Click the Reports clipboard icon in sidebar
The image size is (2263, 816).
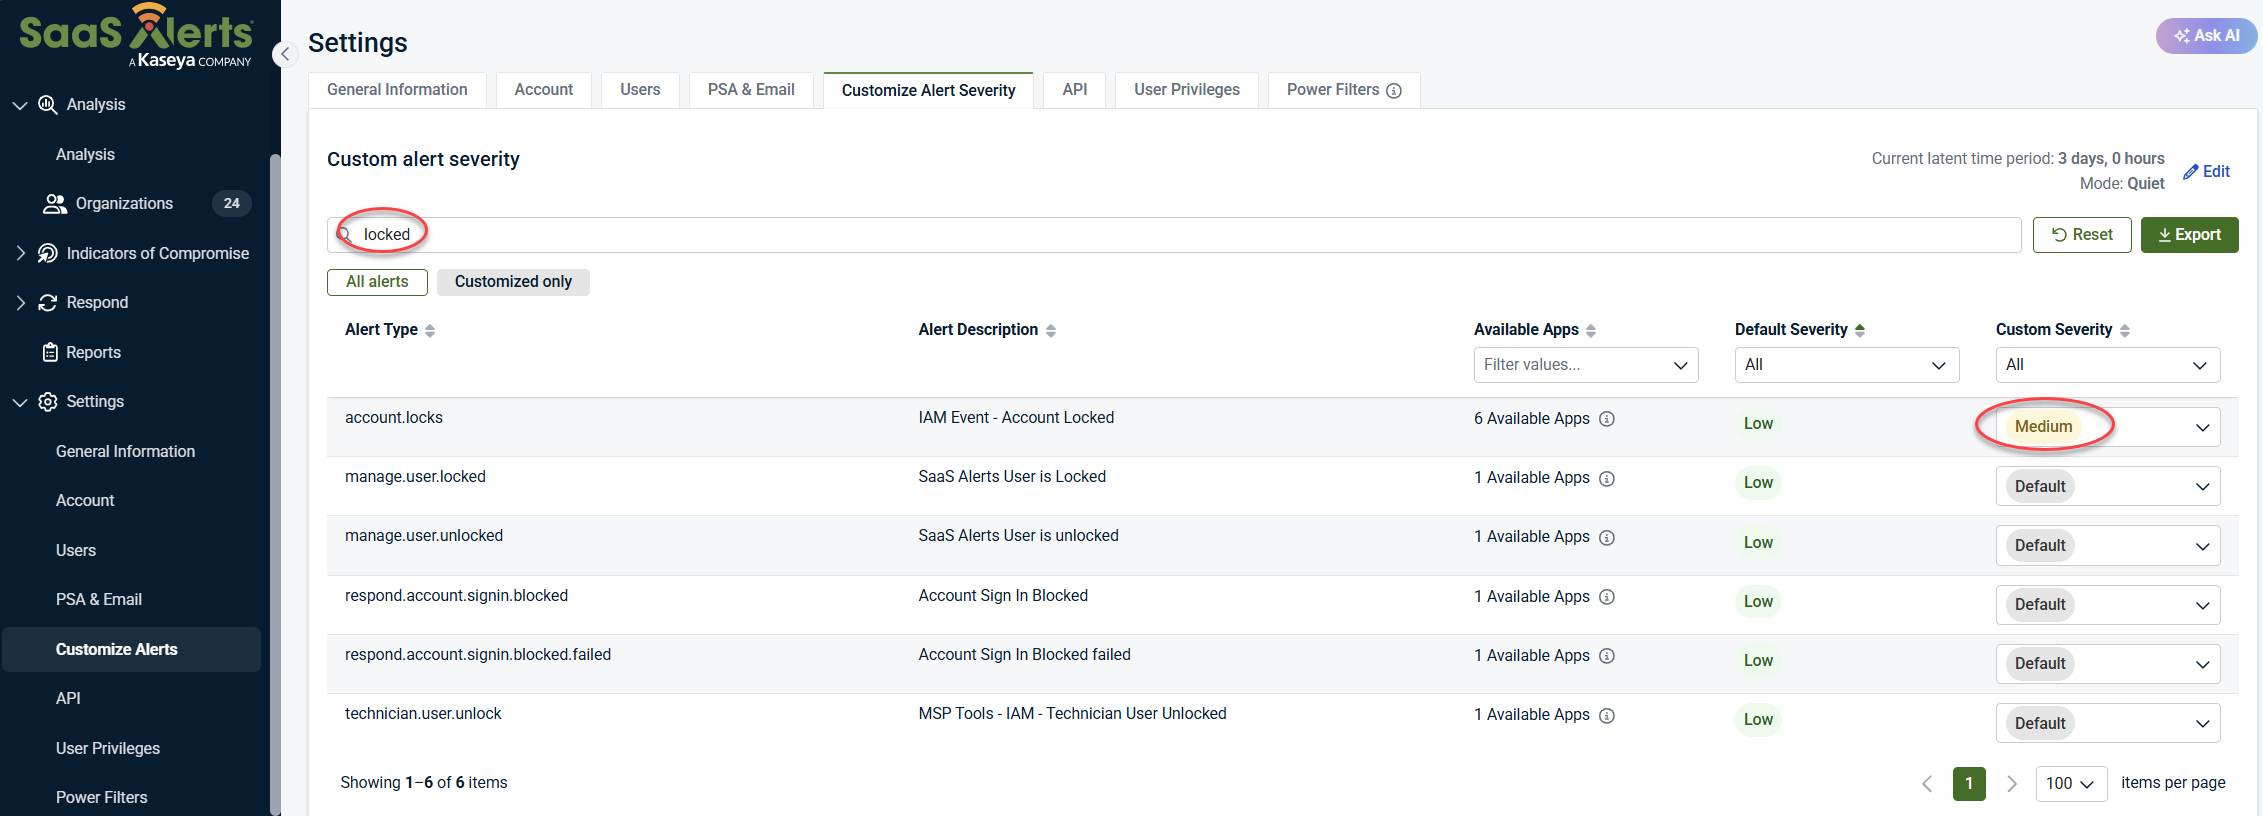point(50,352)
